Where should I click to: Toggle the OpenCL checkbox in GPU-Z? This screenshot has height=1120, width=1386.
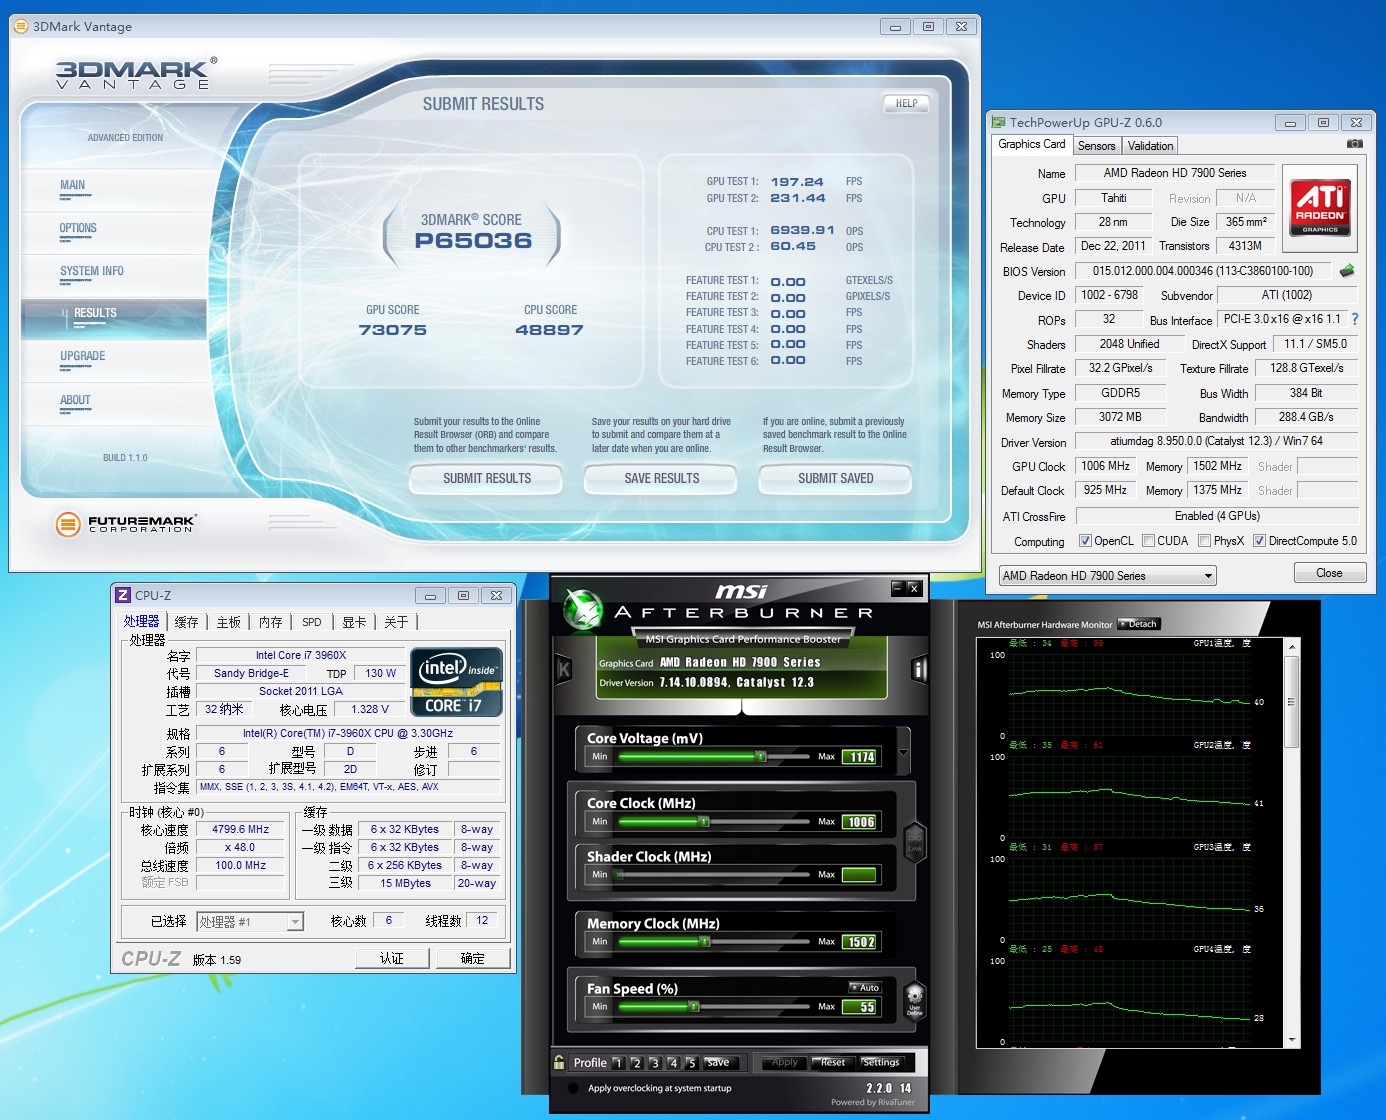pos(1085,541)
